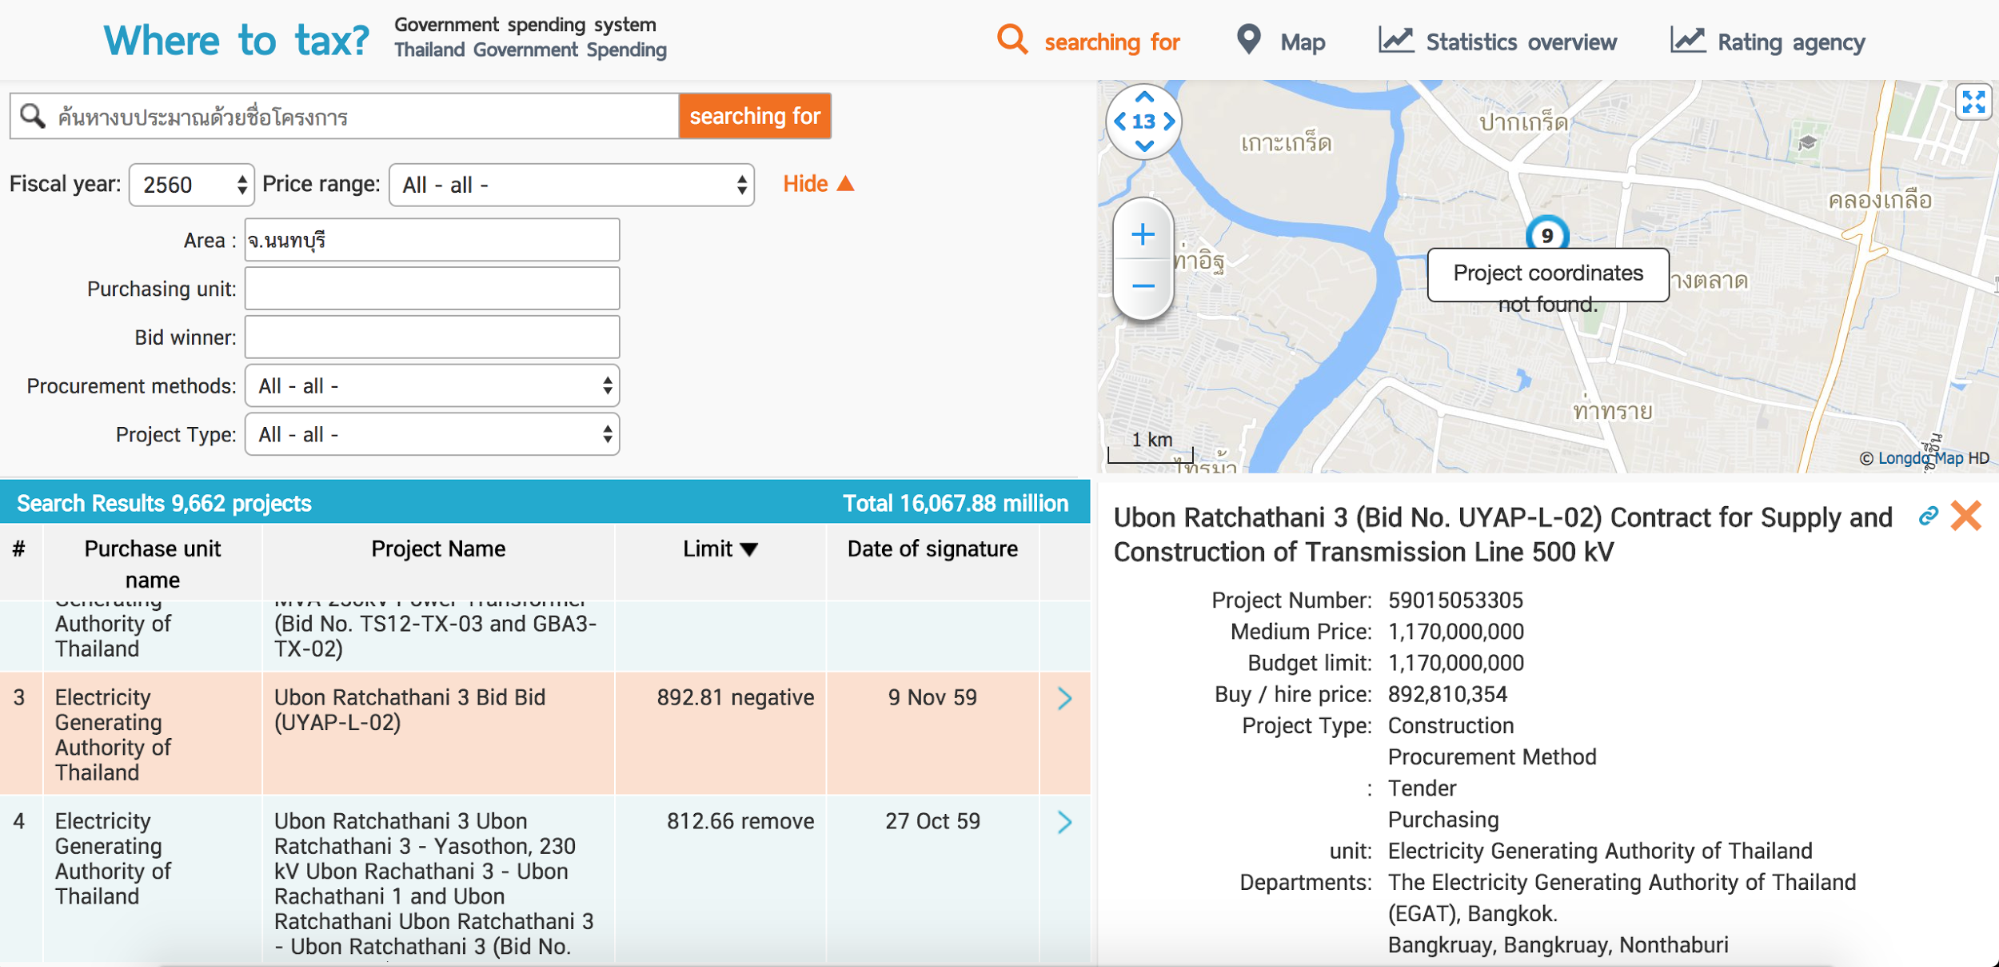Screen dimensions: 1999x967
Task: Focus the Purchasing unit input field
Action: coord(432,289)
